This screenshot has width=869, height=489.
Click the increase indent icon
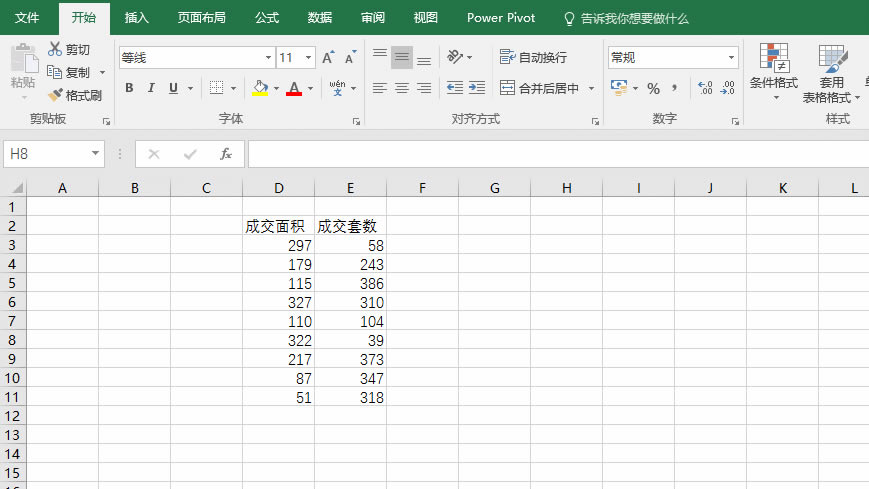pos(476,88)
